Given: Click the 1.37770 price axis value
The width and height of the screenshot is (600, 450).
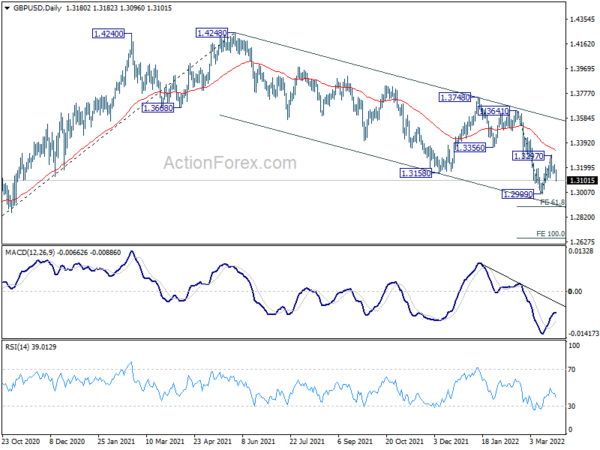Looking at the screenshot, I should pos(582,93).
